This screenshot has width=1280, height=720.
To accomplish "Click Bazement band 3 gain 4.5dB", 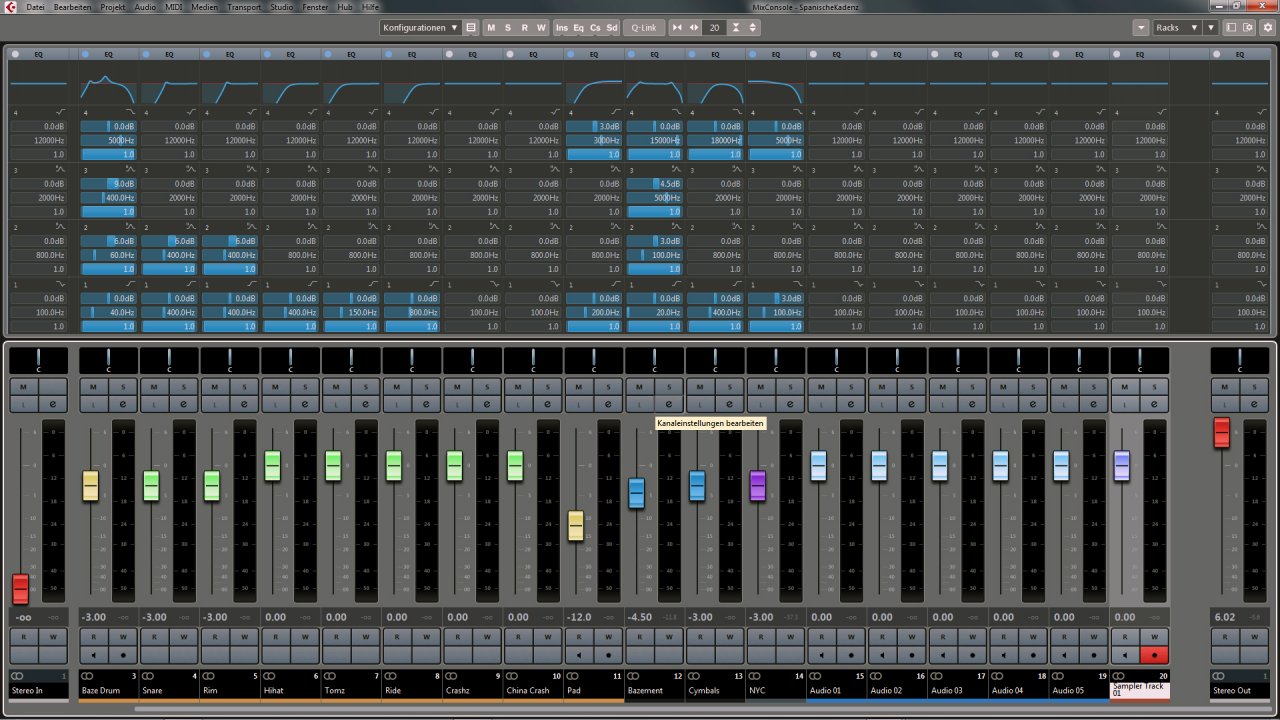I will 655,184.
